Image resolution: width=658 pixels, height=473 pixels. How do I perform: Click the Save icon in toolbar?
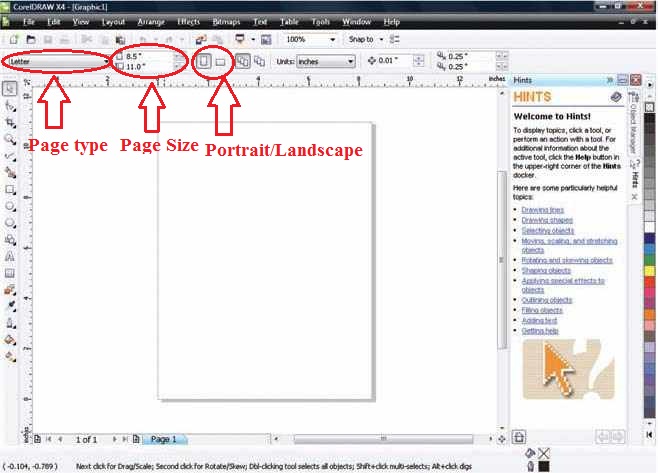[48, 39]
